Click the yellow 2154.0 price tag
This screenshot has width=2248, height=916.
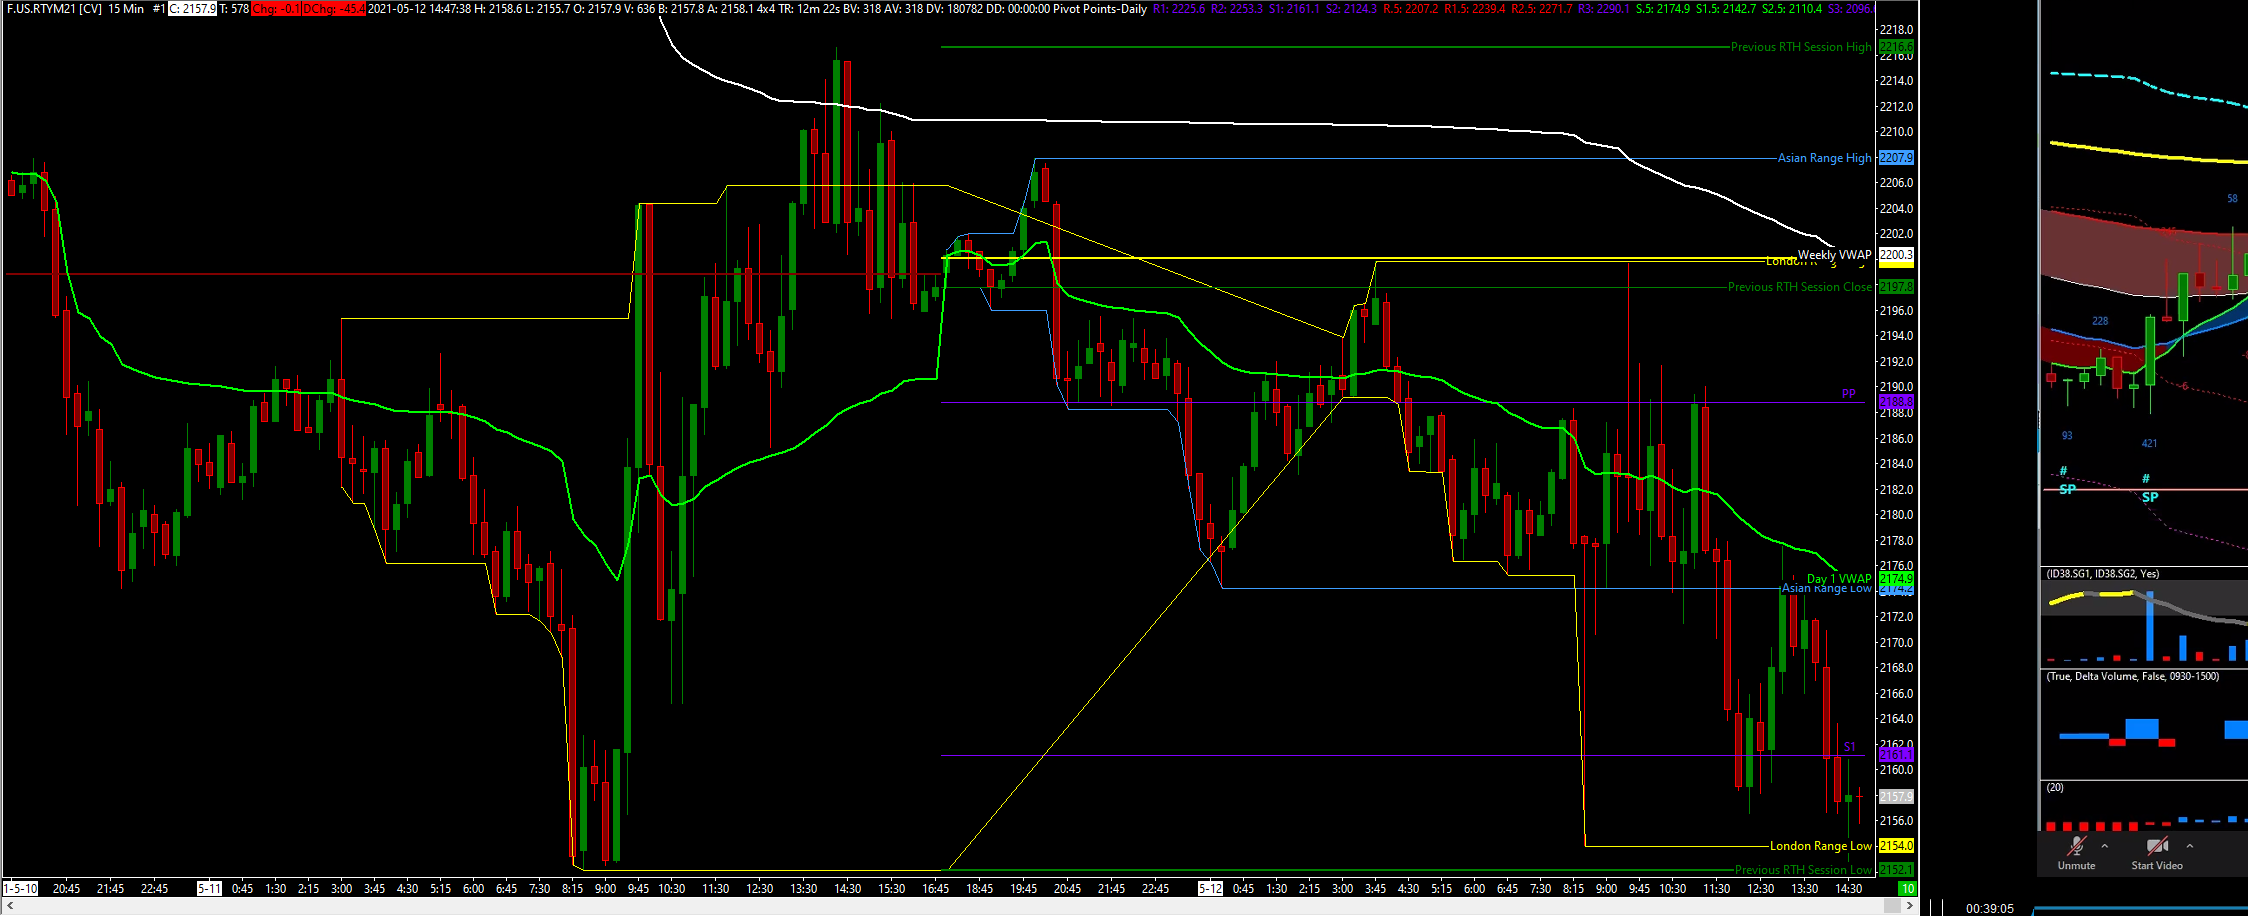(x=1896, y=846)
